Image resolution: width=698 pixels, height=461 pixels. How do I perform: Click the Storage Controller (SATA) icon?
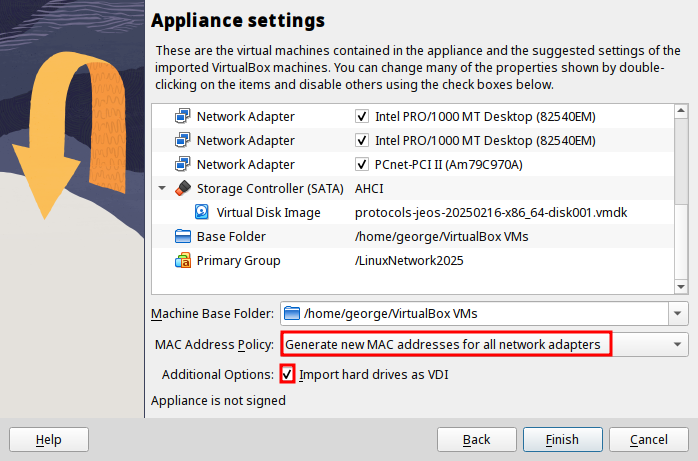(183, 188)
